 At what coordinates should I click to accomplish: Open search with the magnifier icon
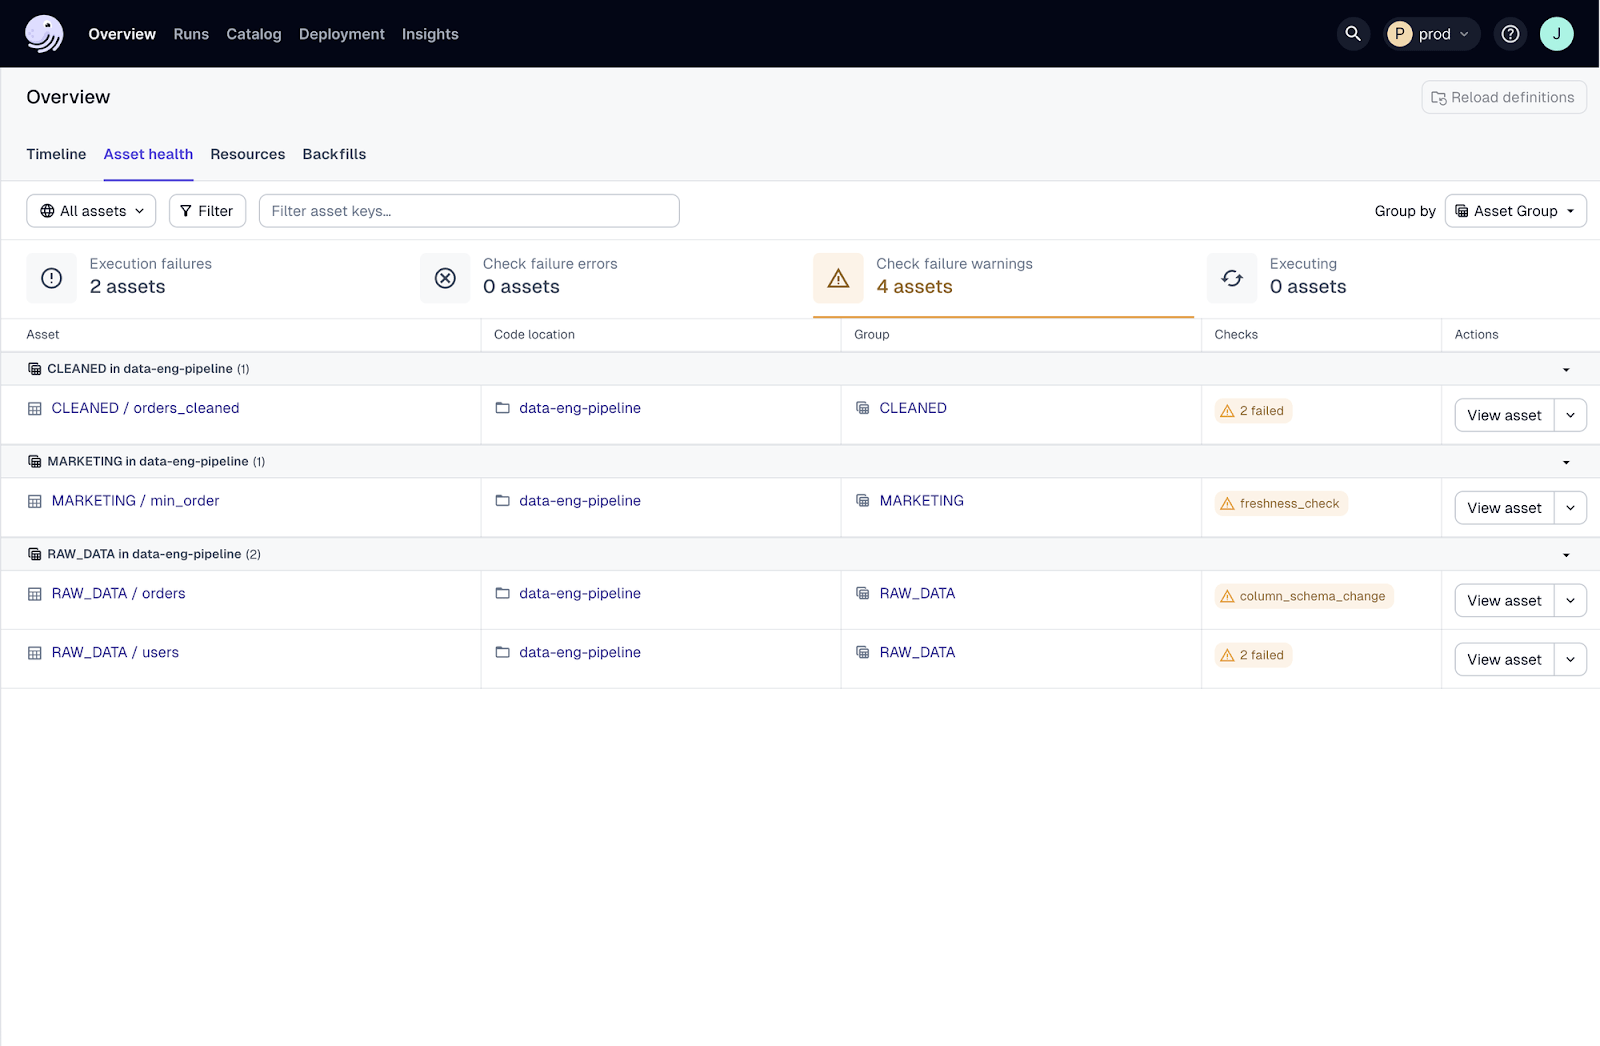point(1353,34)
